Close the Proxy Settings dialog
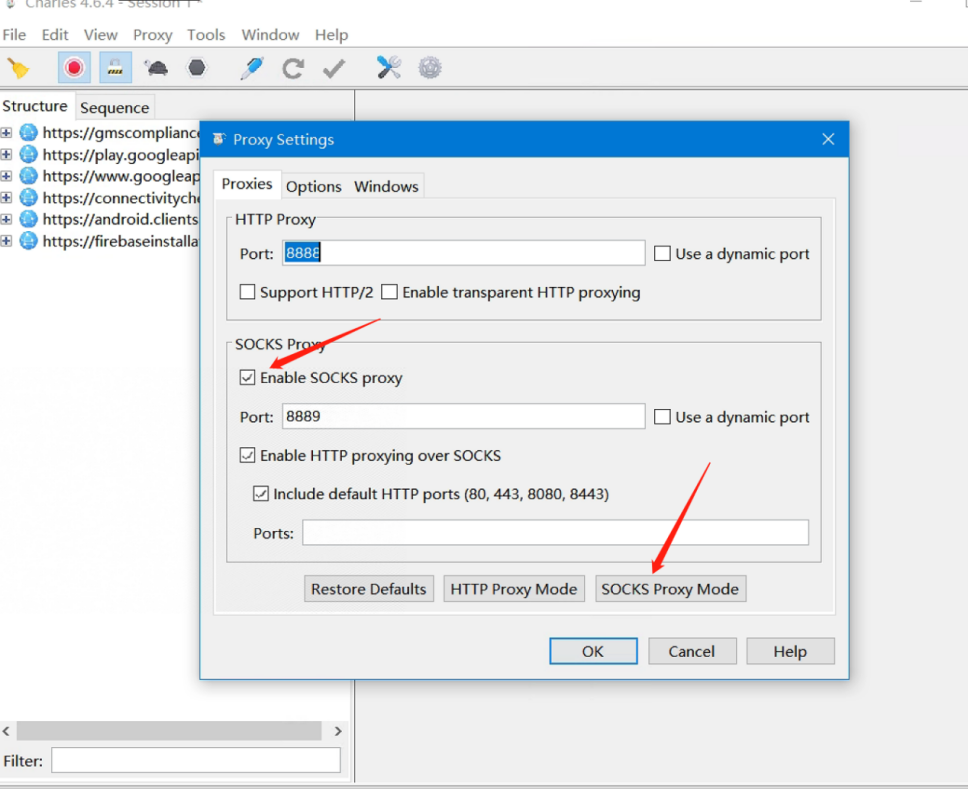 coord(828,139)
